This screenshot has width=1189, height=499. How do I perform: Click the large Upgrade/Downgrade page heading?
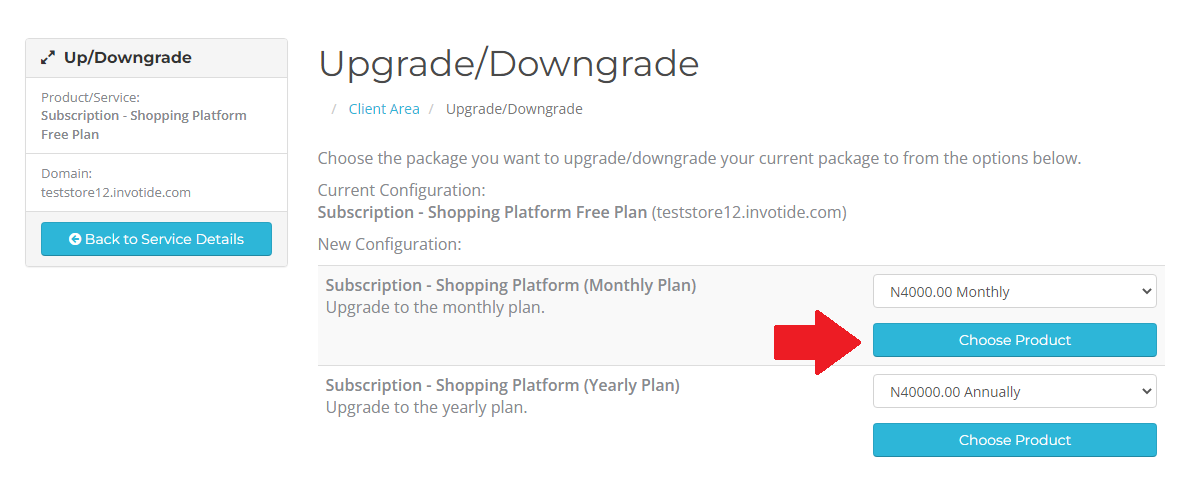pos(508,64)
